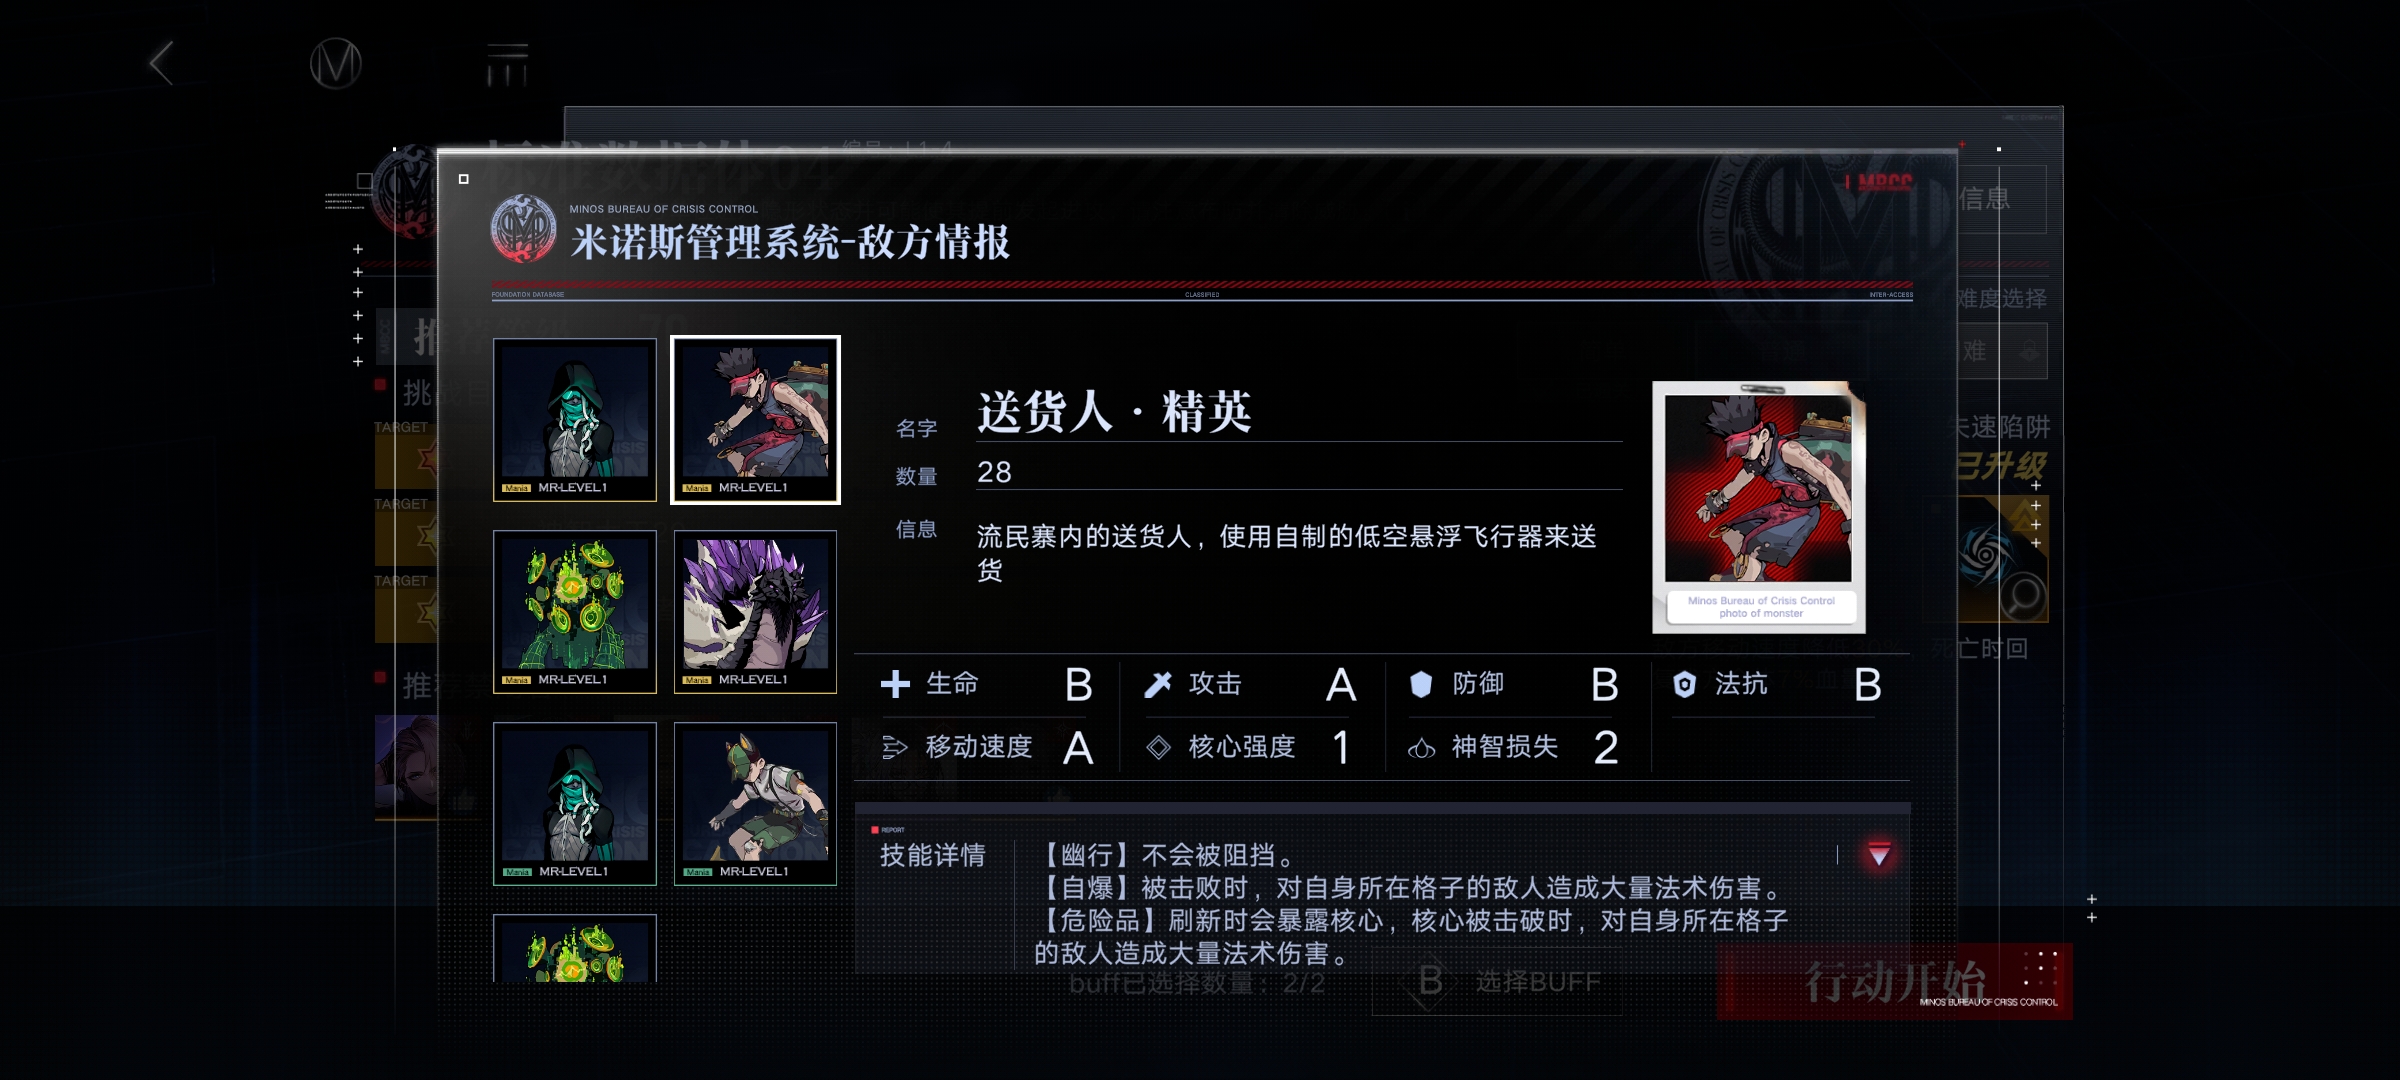Click the magnifier icon on trap card
This screenshot has height=1080, width=2400.
tap(2023, 597)
